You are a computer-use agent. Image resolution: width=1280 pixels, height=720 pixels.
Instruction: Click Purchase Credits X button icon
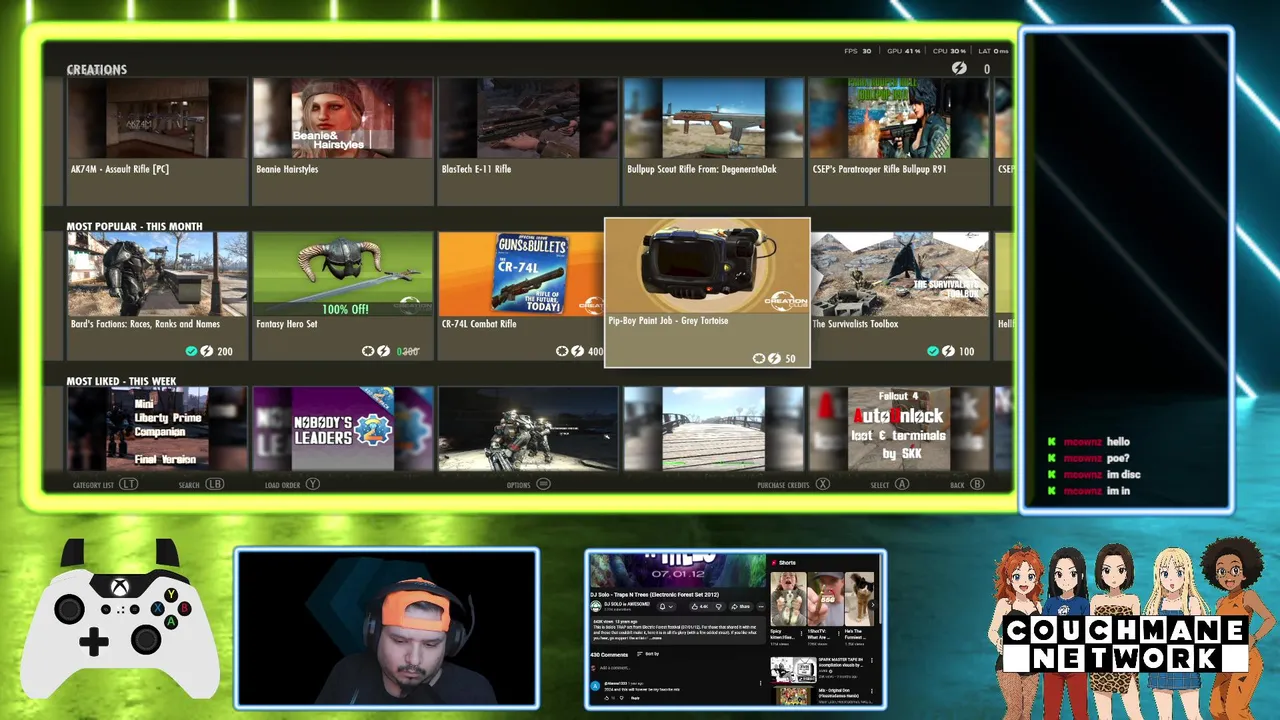click(822, 484)
